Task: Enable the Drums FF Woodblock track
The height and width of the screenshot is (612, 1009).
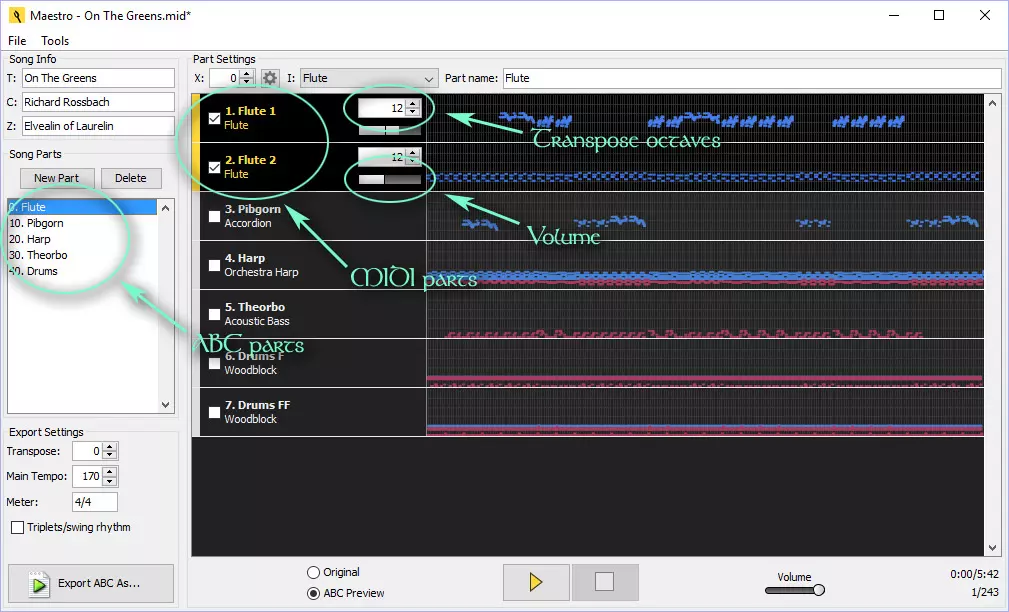Action: [x=214, y=412]
